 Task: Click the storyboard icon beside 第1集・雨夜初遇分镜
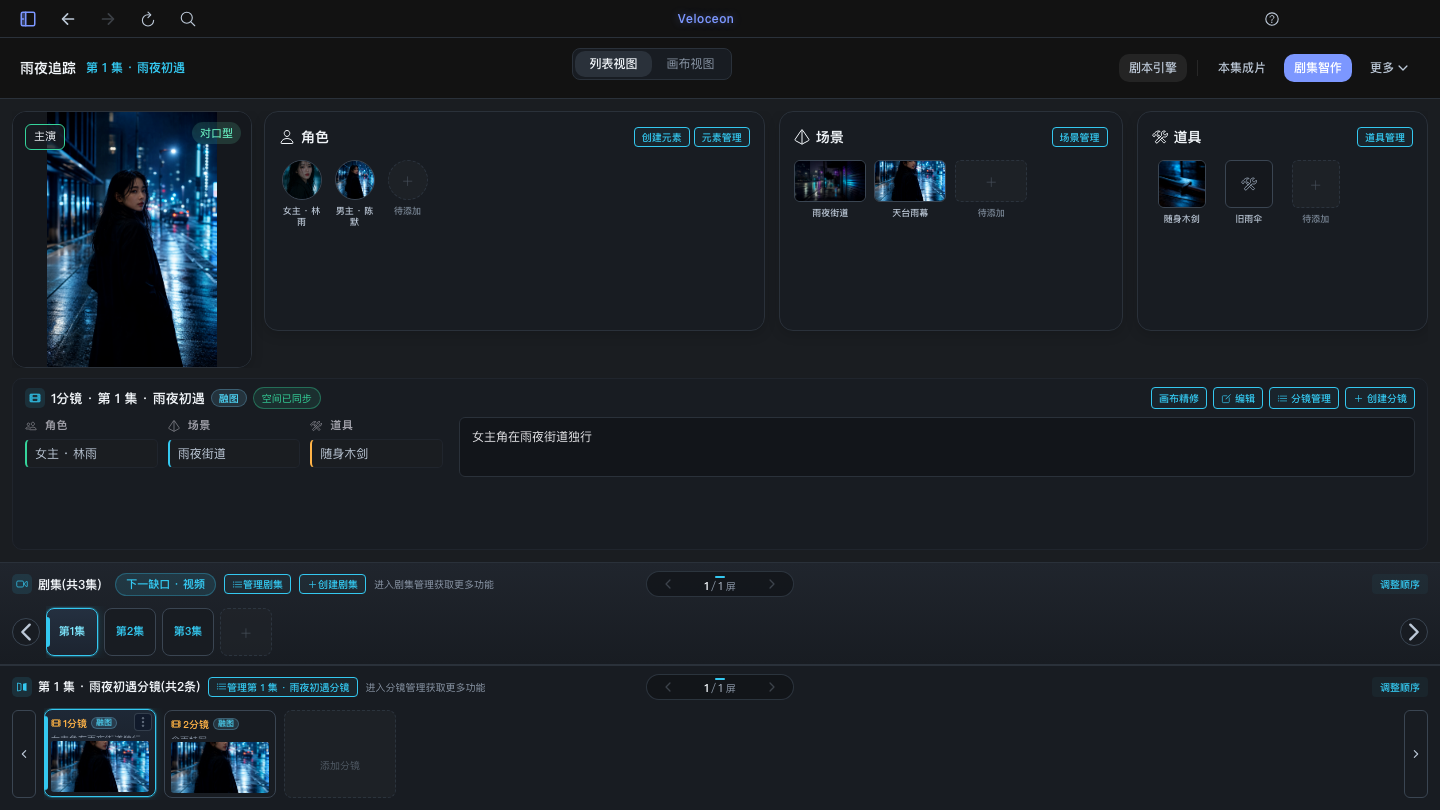22,687
